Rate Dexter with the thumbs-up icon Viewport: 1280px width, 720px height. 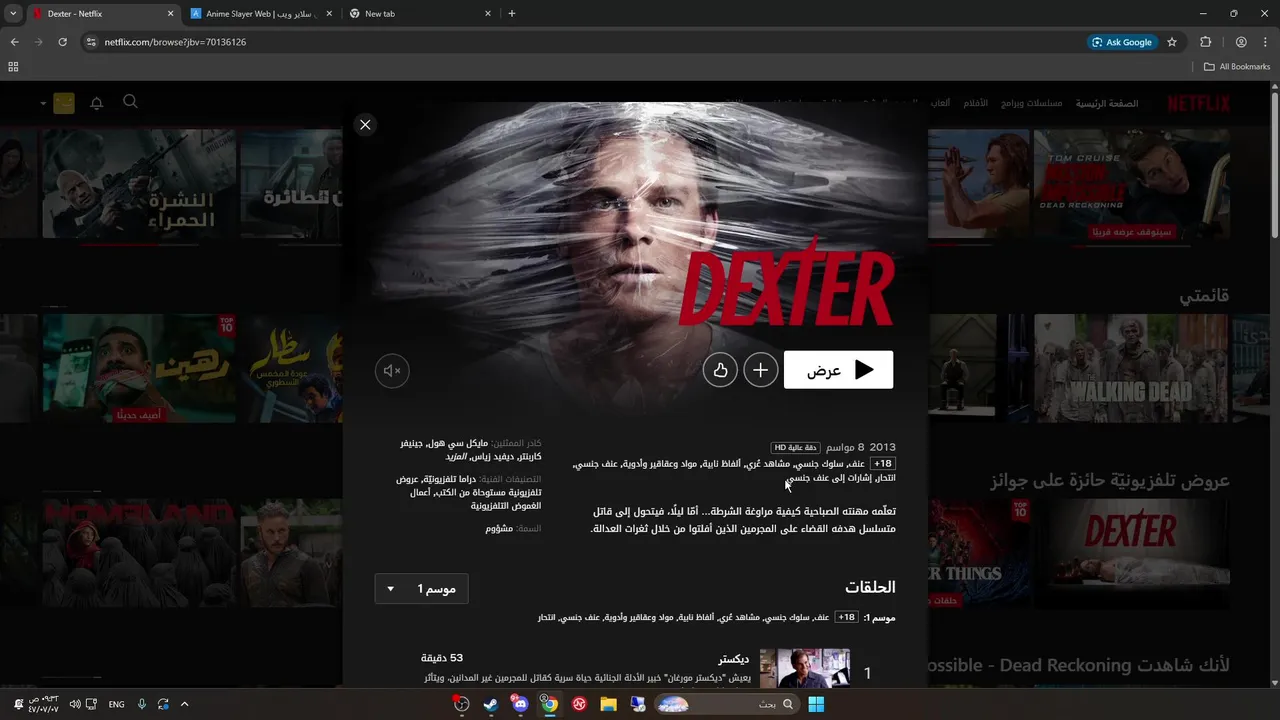tap(720, 370)
